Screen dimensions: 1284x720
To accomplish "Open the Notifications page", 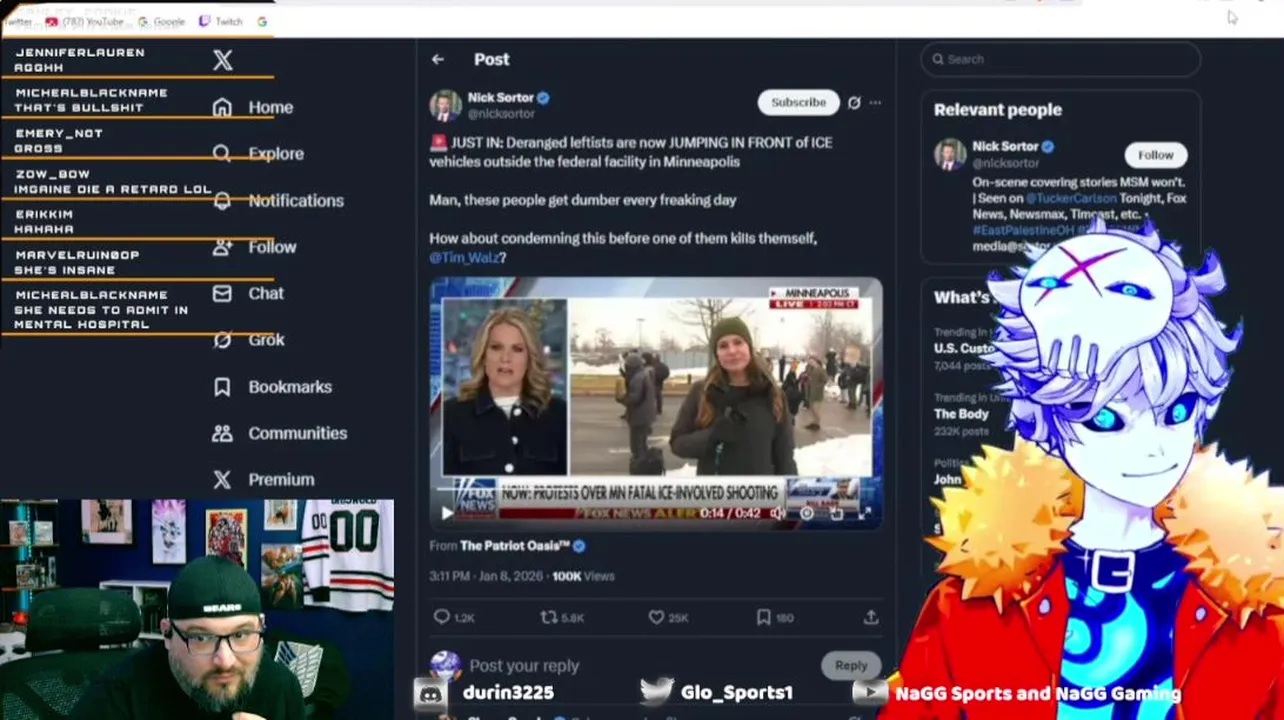I will tap(278, 200).
